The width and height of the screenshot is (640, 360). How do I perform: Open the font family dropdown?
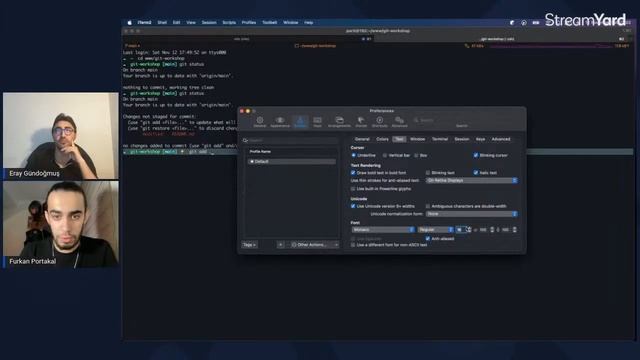383,230
